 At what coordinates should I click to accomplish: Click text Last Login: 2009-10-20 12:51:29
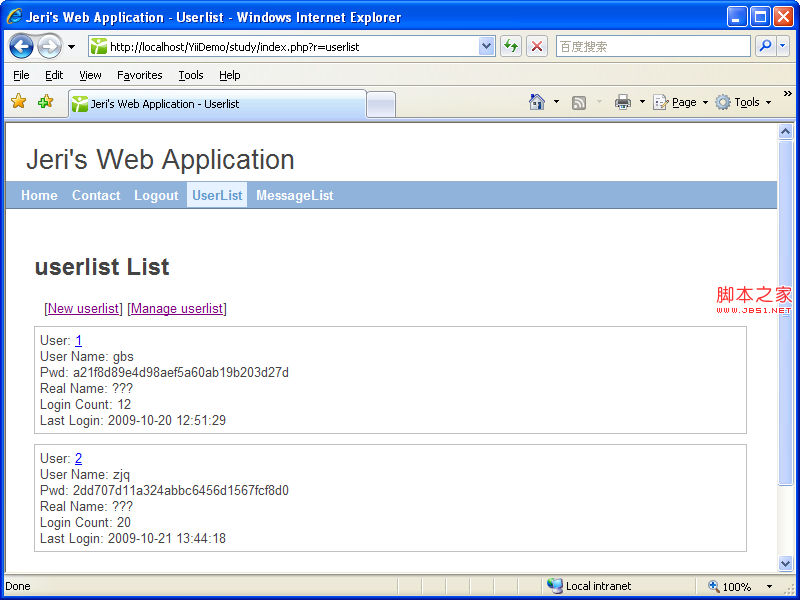point(133,420)
